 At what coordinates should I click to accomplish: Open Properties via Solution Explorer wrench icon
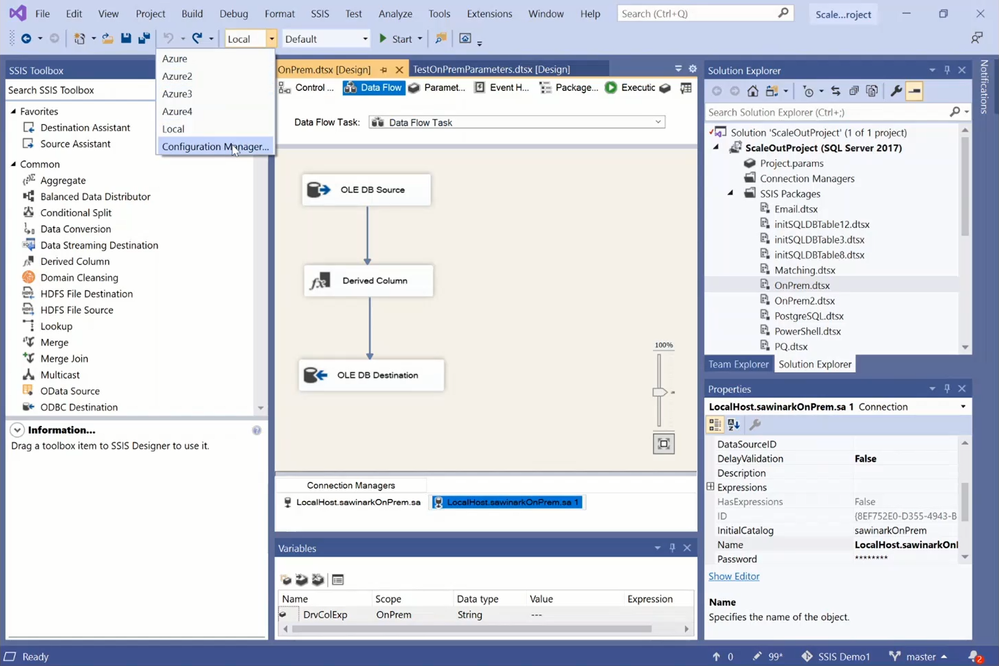(896, 91)
